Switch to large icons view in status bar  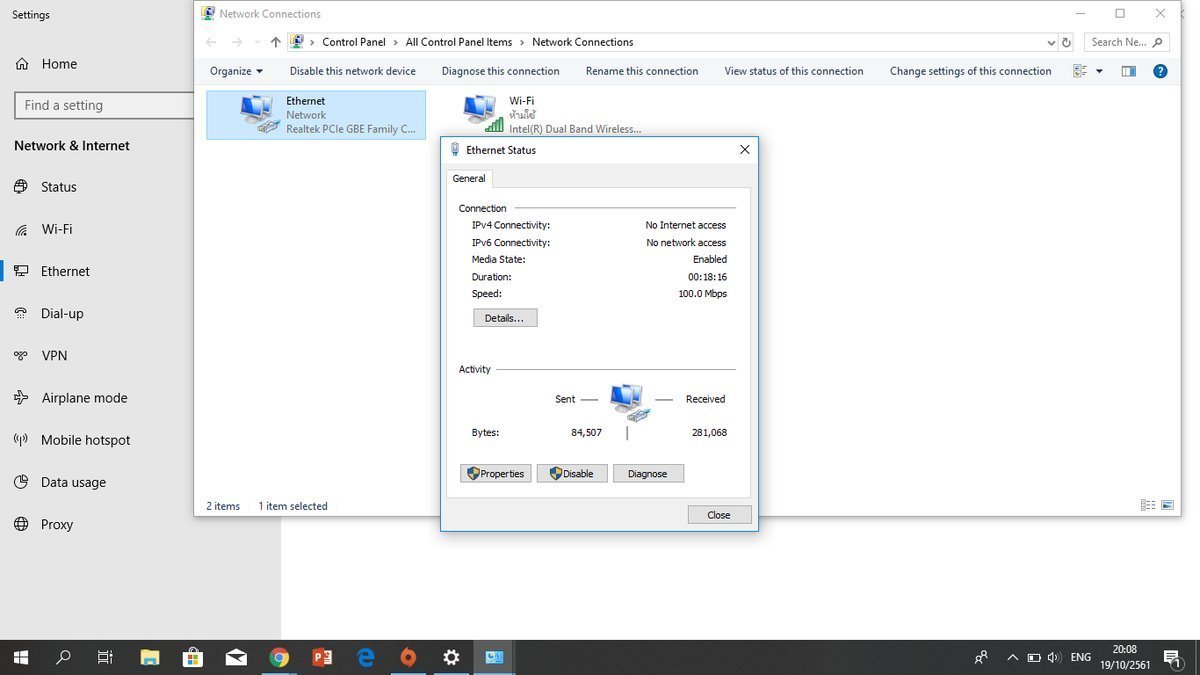pos(1167,506)
